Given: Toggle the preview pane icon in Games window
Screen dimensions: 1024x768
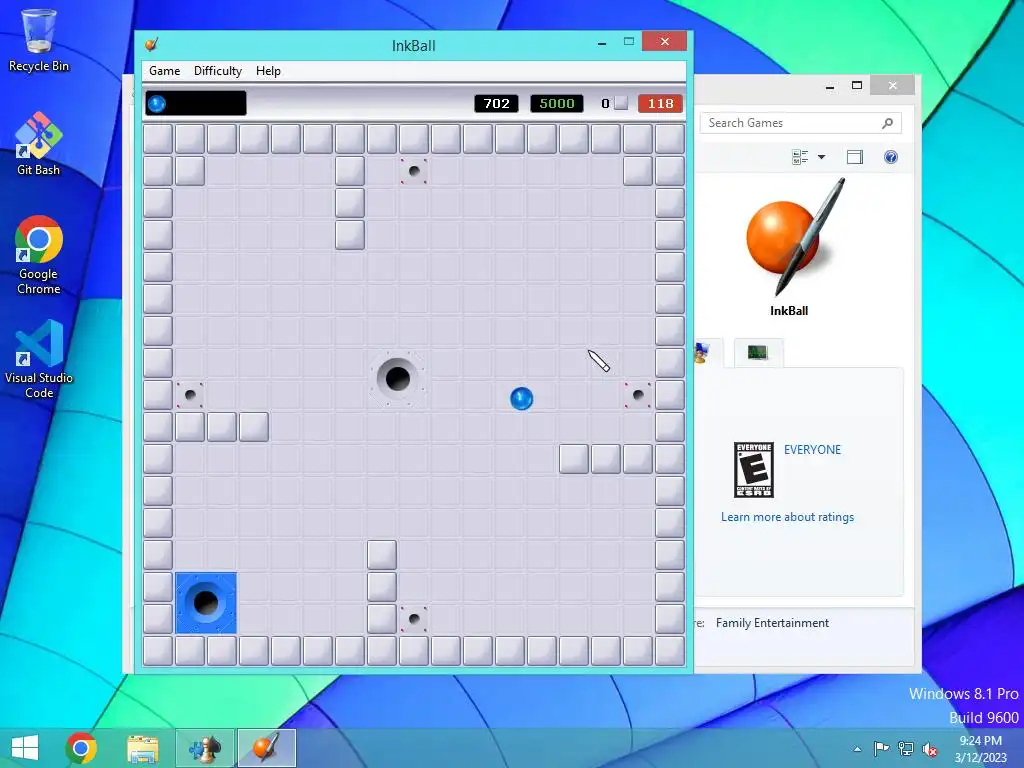Looking at the screenshot, I should click(x=855, y=157).
